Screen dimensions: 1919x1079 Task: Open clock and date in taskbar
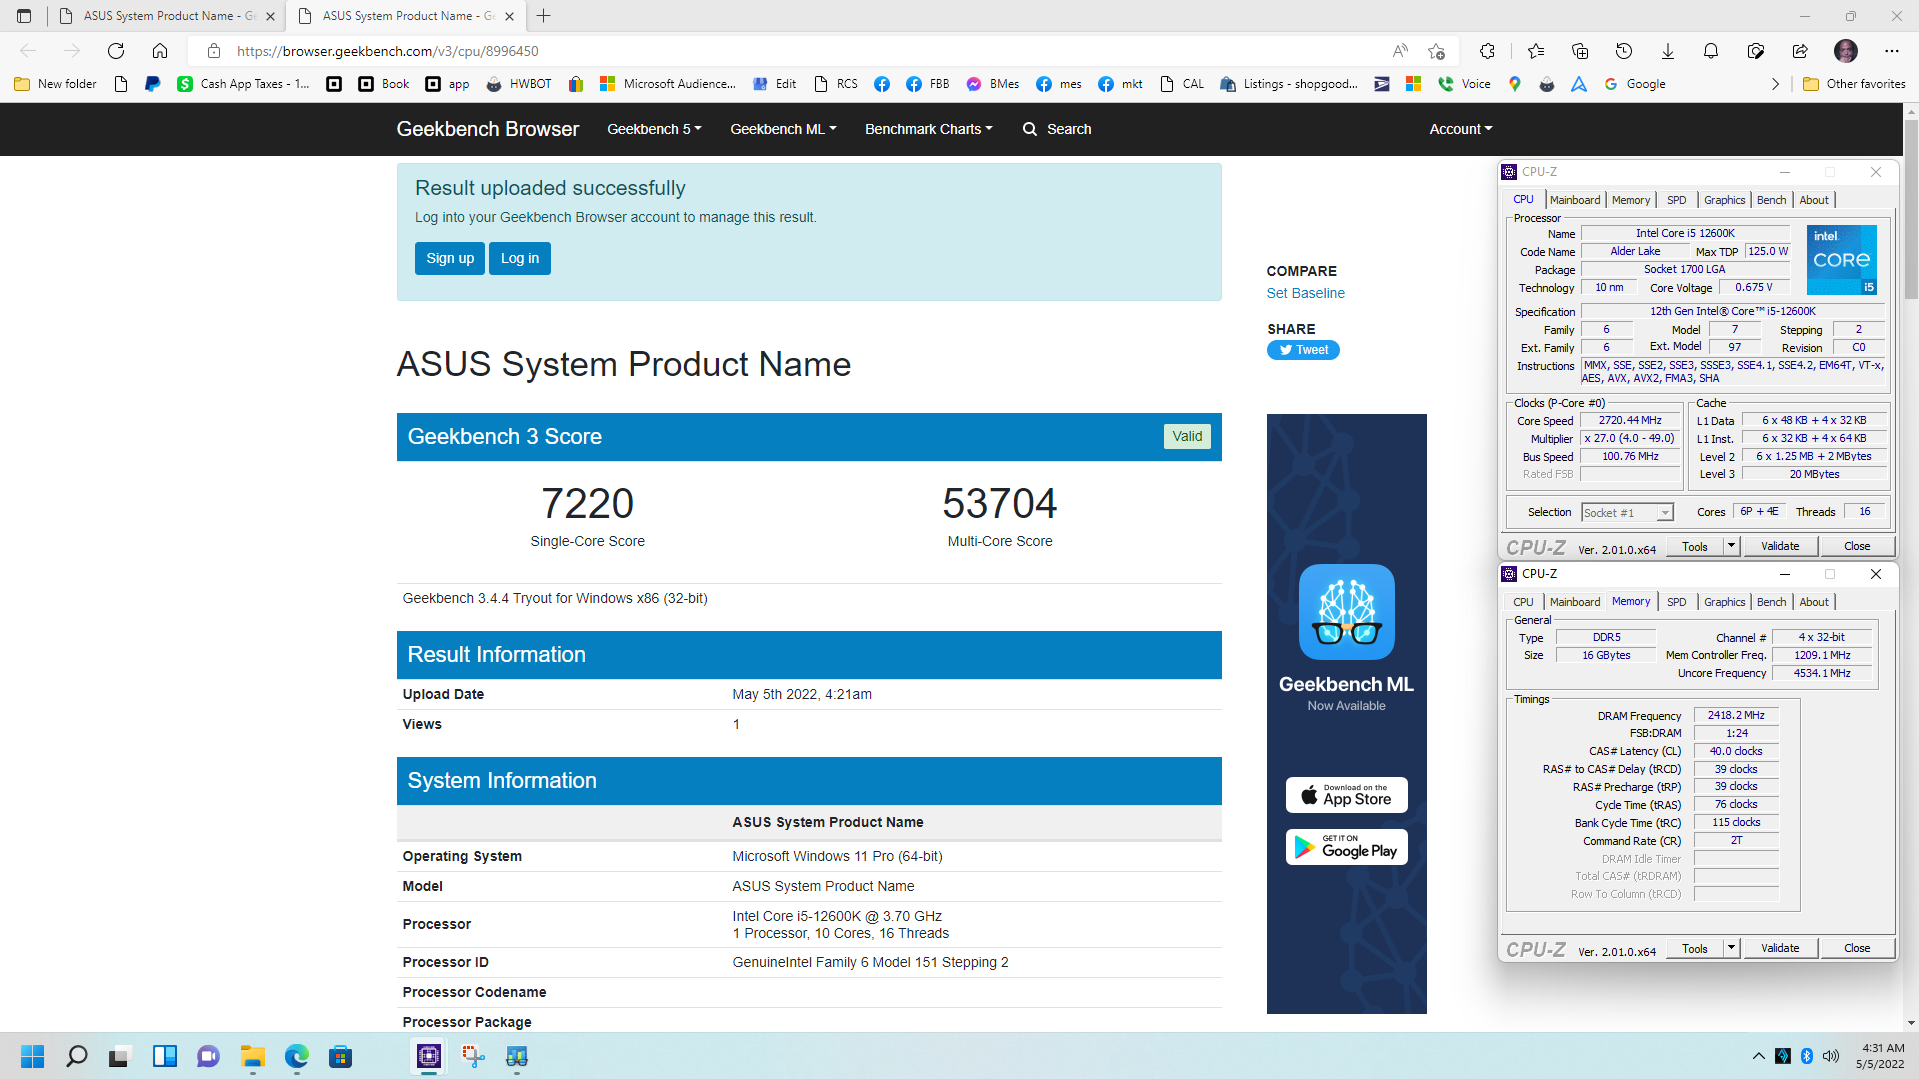(x=1880, y=1056)
